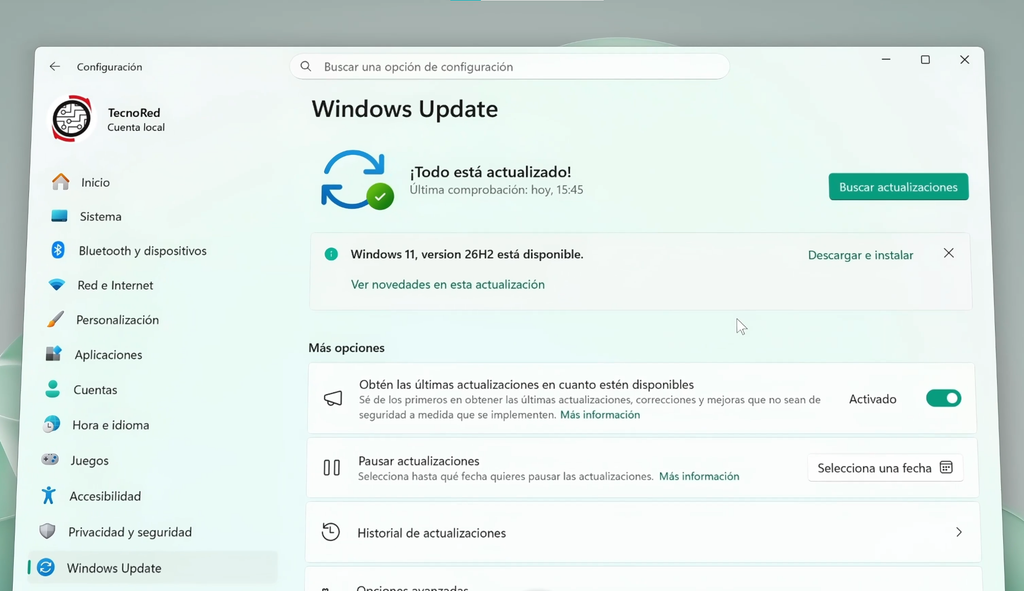Click the history clock icon

tap(330, 532)
